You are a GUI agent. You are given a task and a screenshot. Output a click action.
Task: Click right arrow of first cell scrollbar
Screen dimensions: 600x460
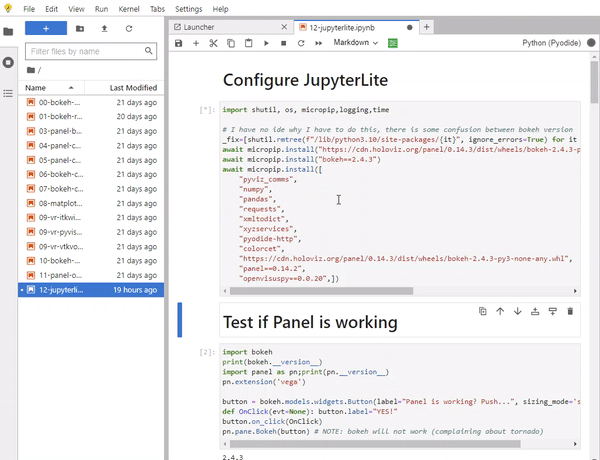pos(575,291)
